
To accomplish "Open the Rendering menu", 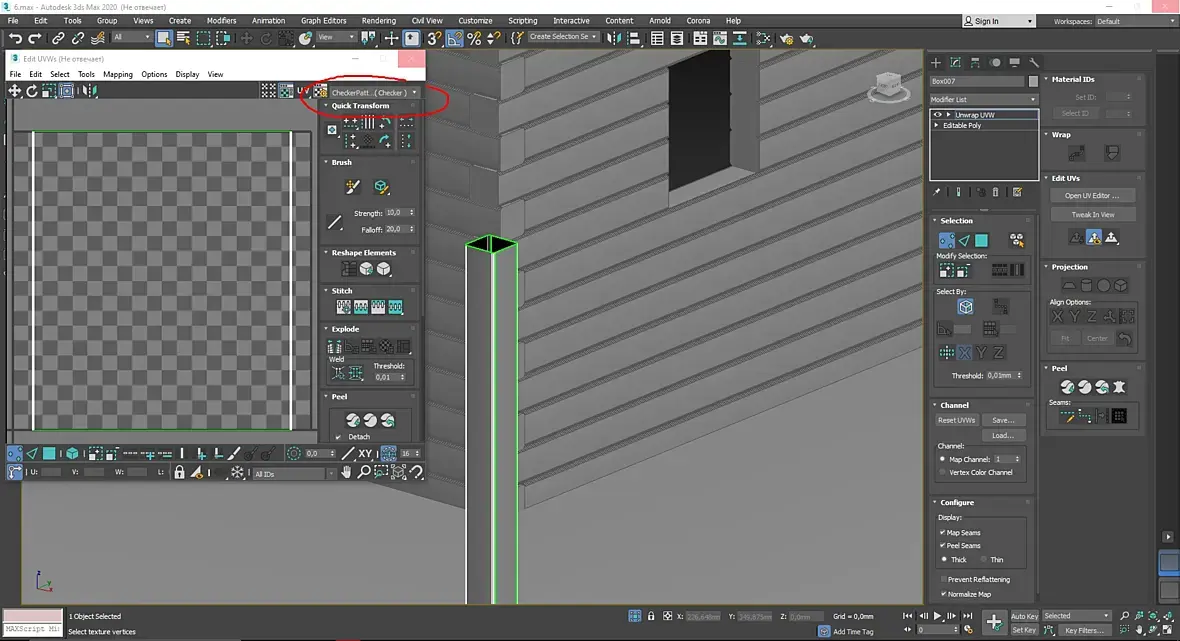I will tap(379, 20).
